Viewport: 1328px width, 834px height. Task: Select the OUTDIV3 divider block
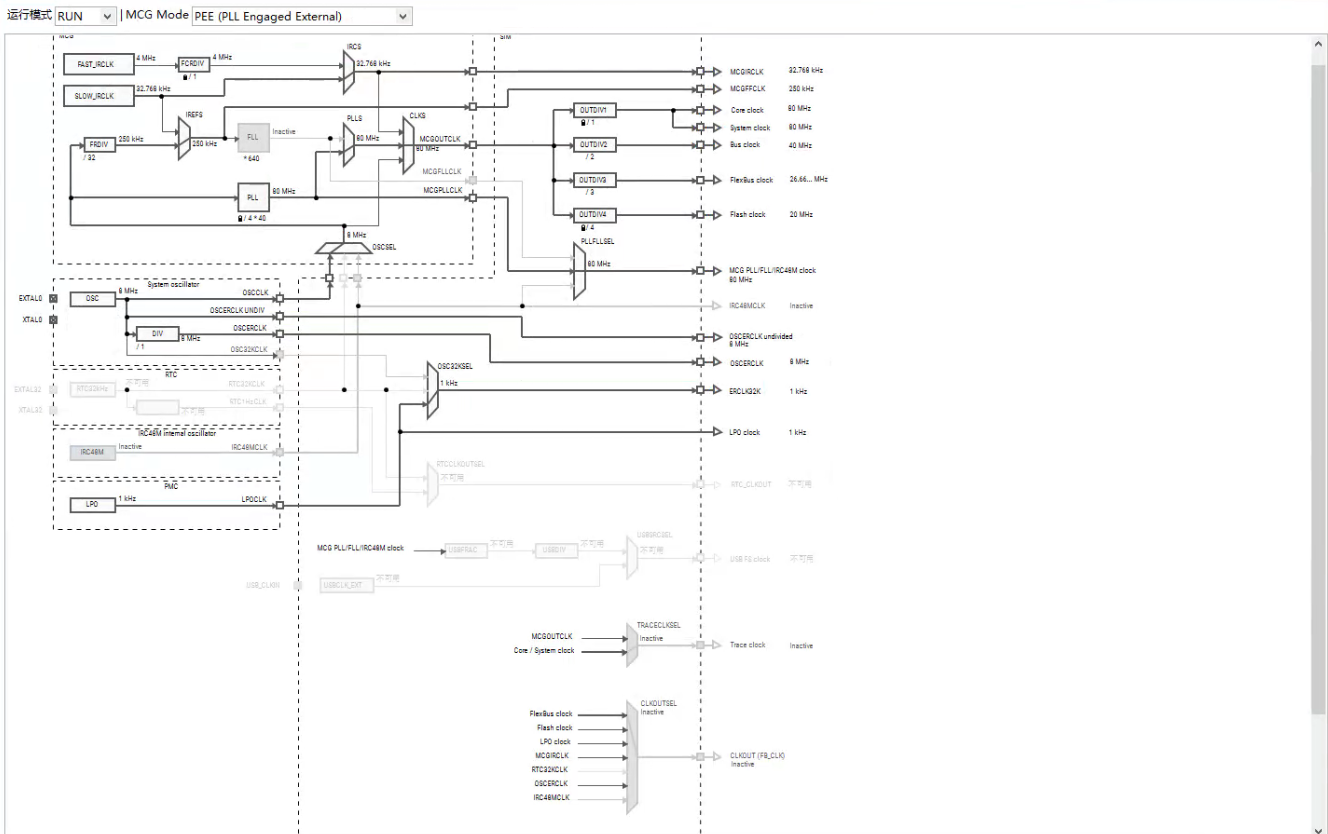coord(596,180)
